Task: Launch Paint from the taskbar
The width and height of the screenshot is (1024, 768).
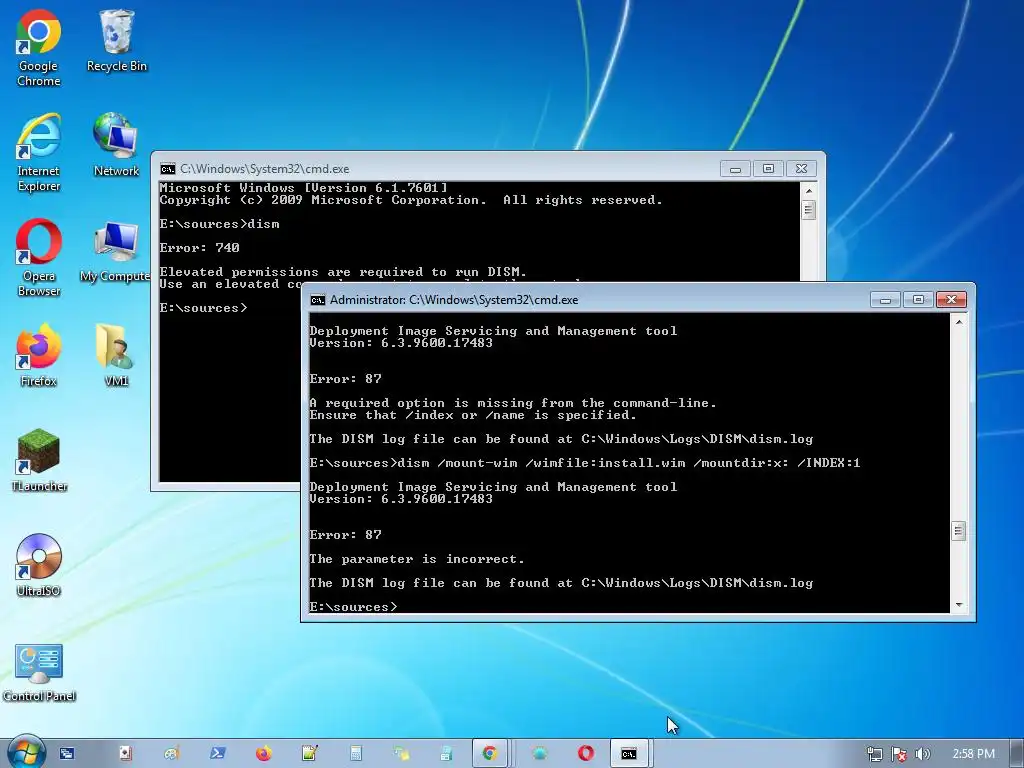Action: (x=172, y=754)
